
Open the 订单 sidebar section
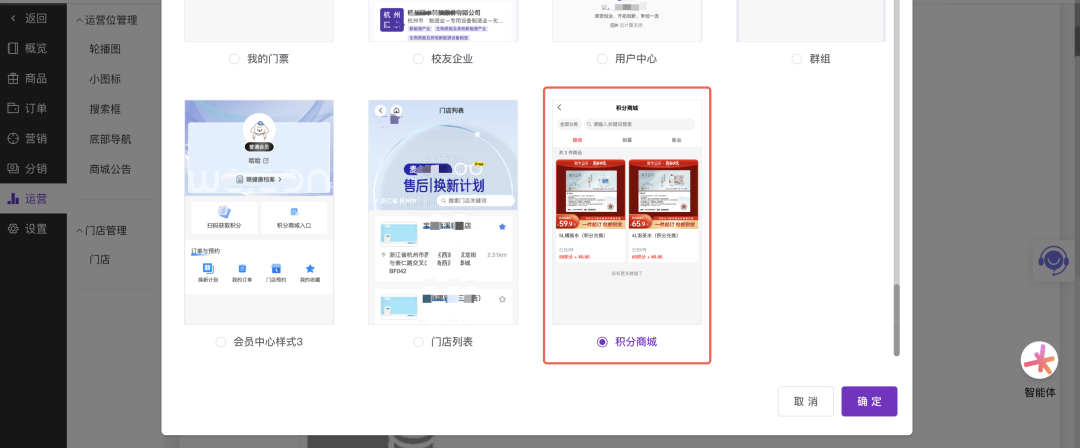(x=28, y=108)
